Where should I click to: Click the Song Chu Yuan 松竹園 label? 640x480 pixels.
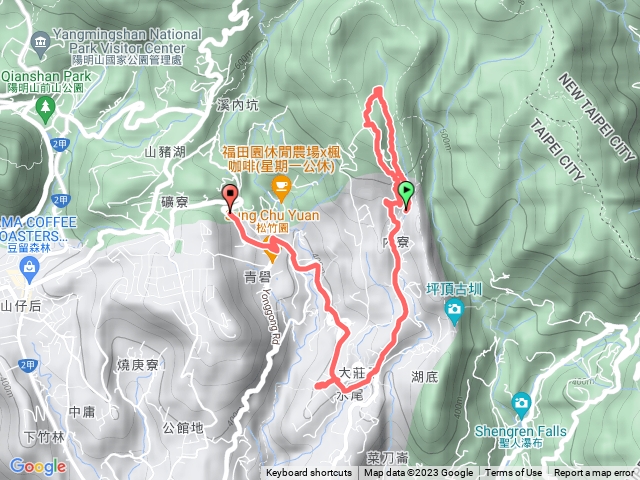point(273,221)
